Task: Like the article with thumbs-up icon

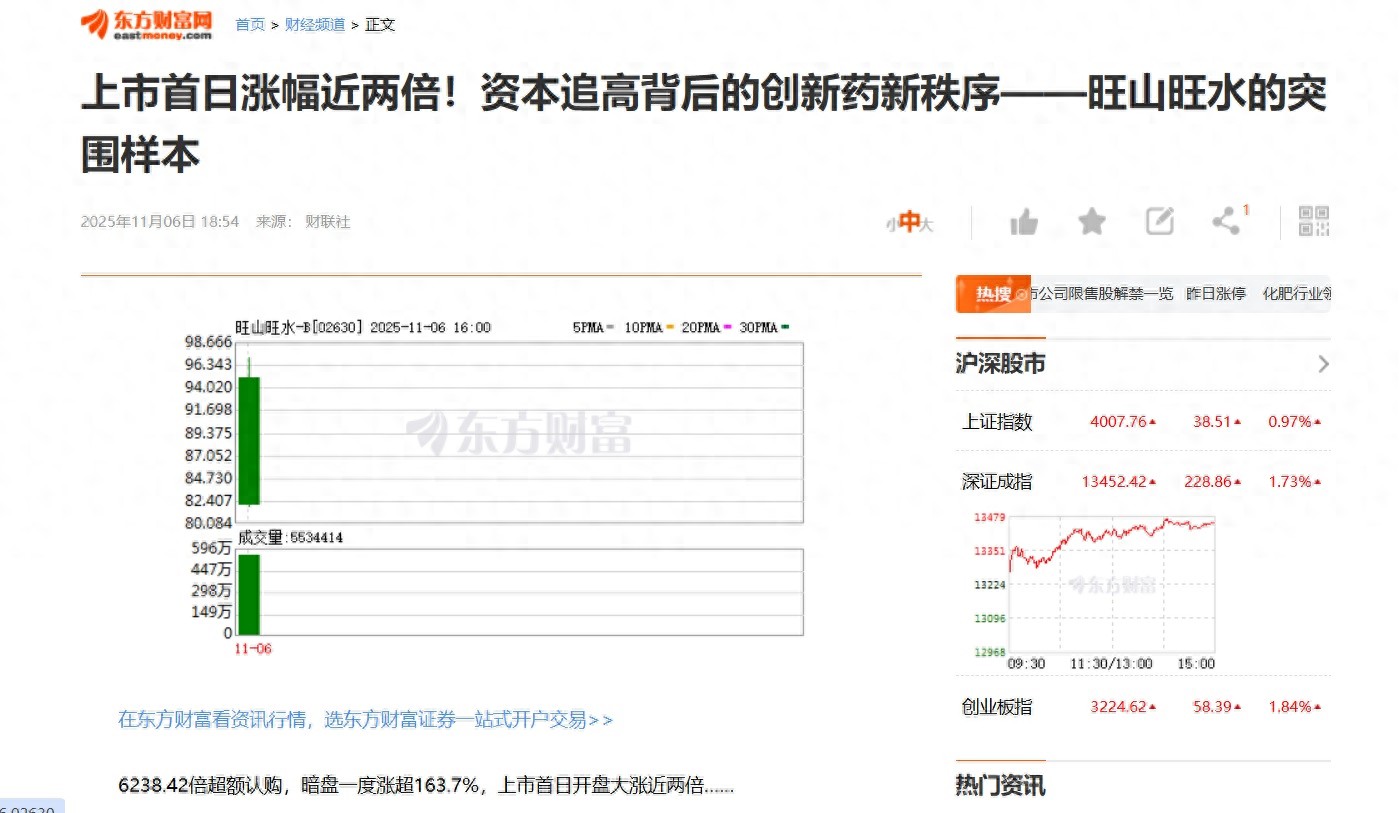Action: (1024, 222)
